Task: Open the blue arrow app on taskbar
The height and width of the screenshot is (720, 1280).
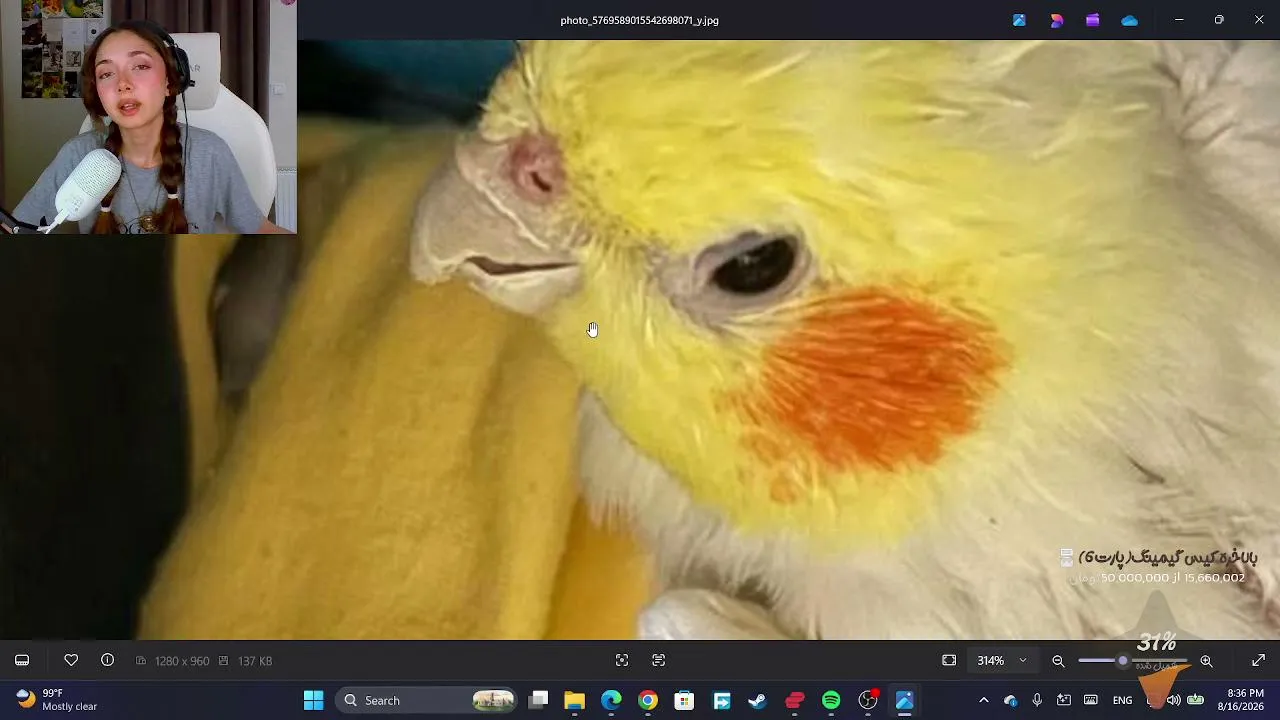Action: (721, 700)
